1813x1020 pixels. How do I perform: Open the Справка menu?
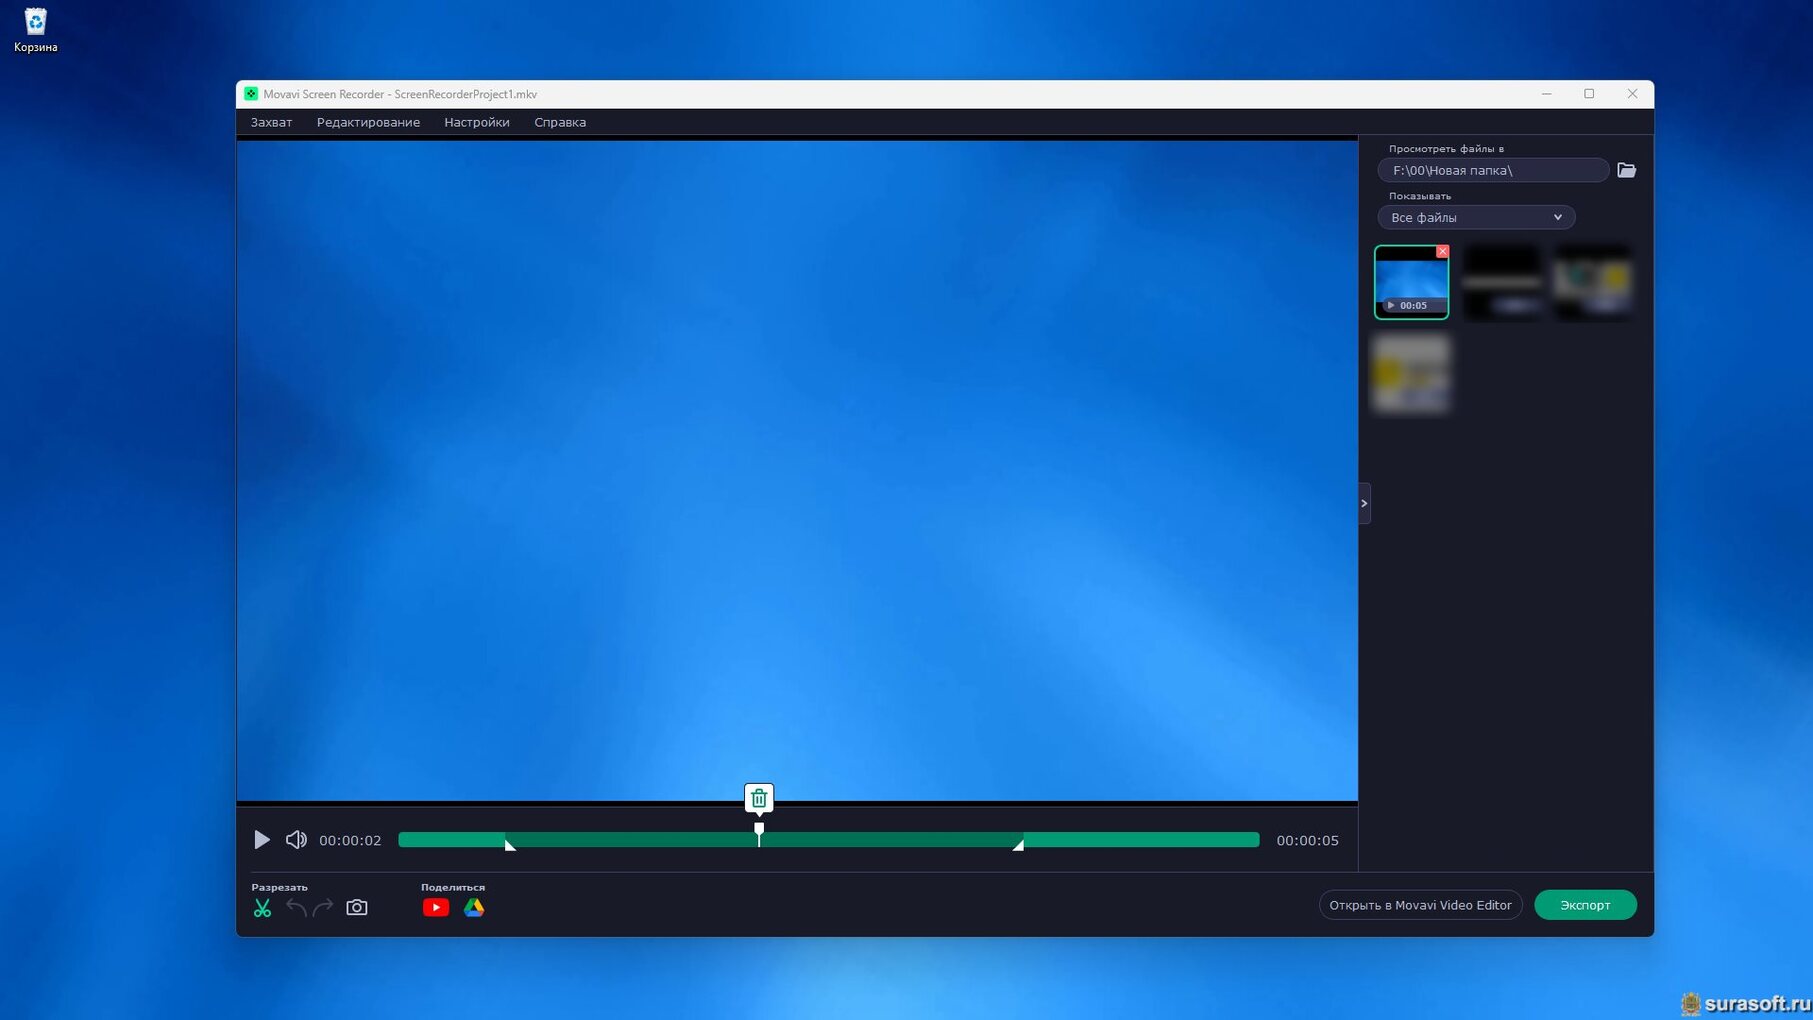coord(560,122)
